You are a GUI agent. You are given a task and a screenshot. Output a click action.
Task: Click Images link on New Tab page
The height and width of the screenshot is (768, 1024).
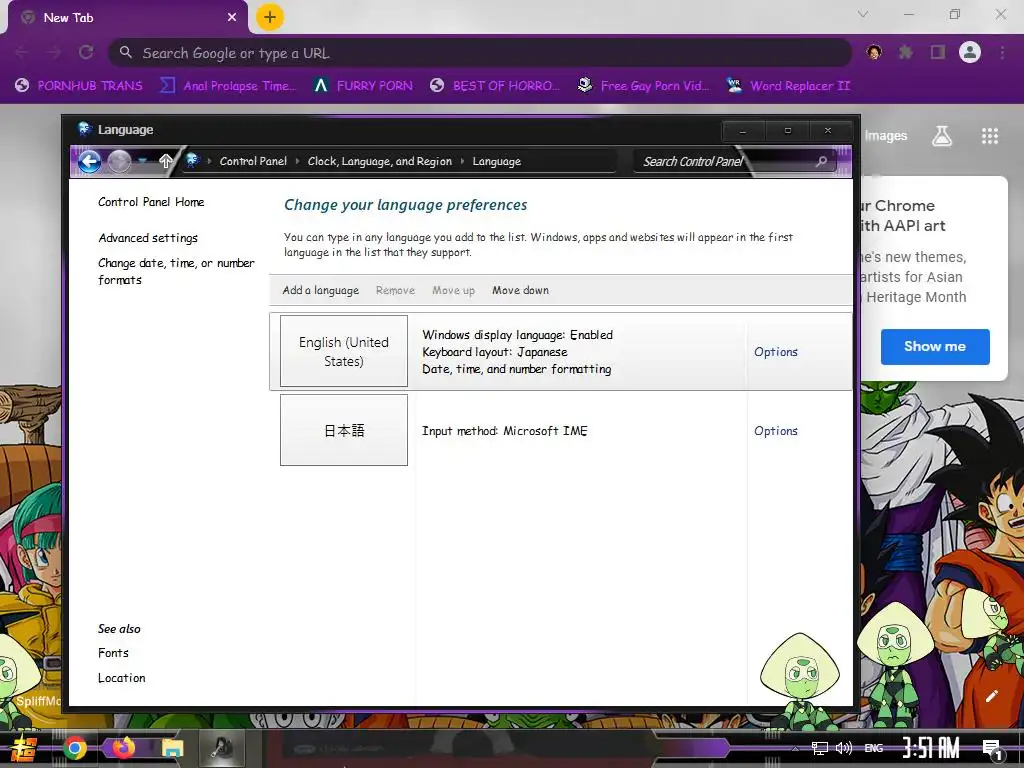point(886,136)
